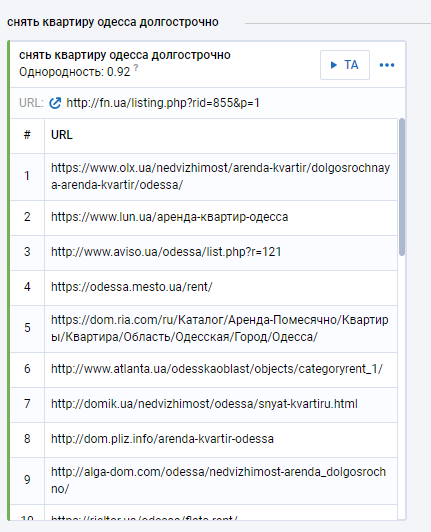Select the card title снять квартиру одесса долгострочно
The width and height of the screenshot is (431, 532).
pos(125,55)
